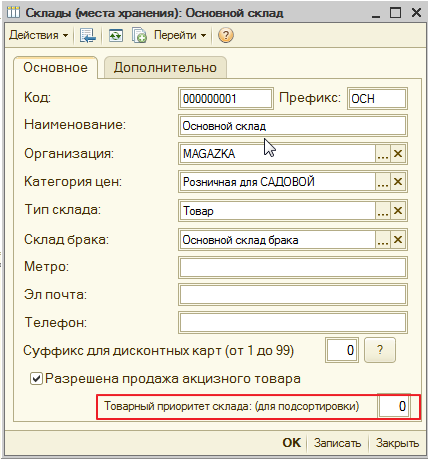Save using the Записать button

(x=337, y=443)
